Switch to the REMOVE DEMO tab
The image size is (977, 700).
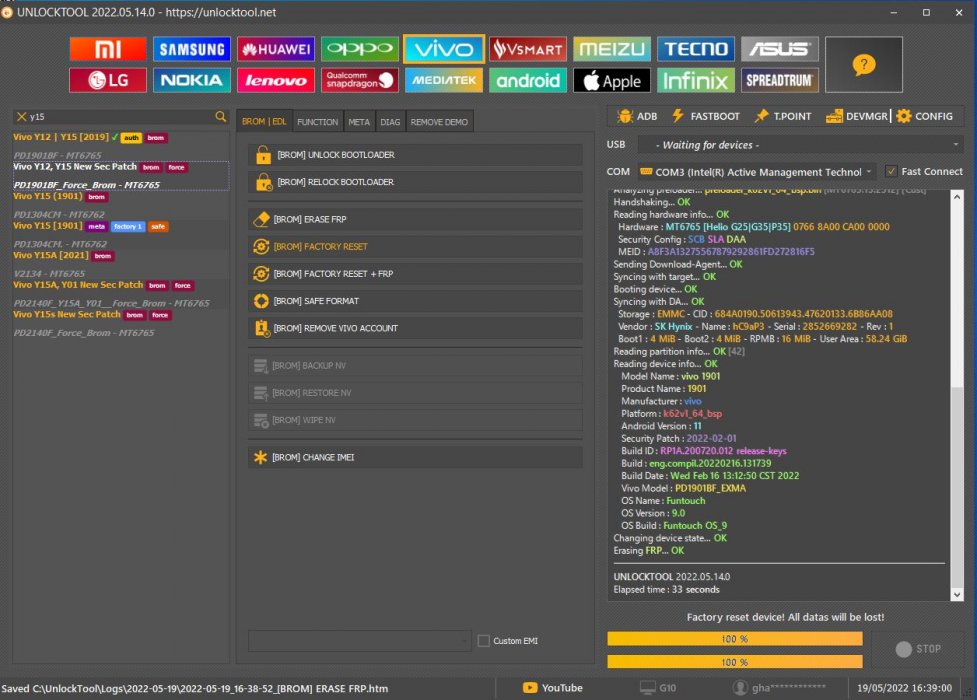point(439,122)
